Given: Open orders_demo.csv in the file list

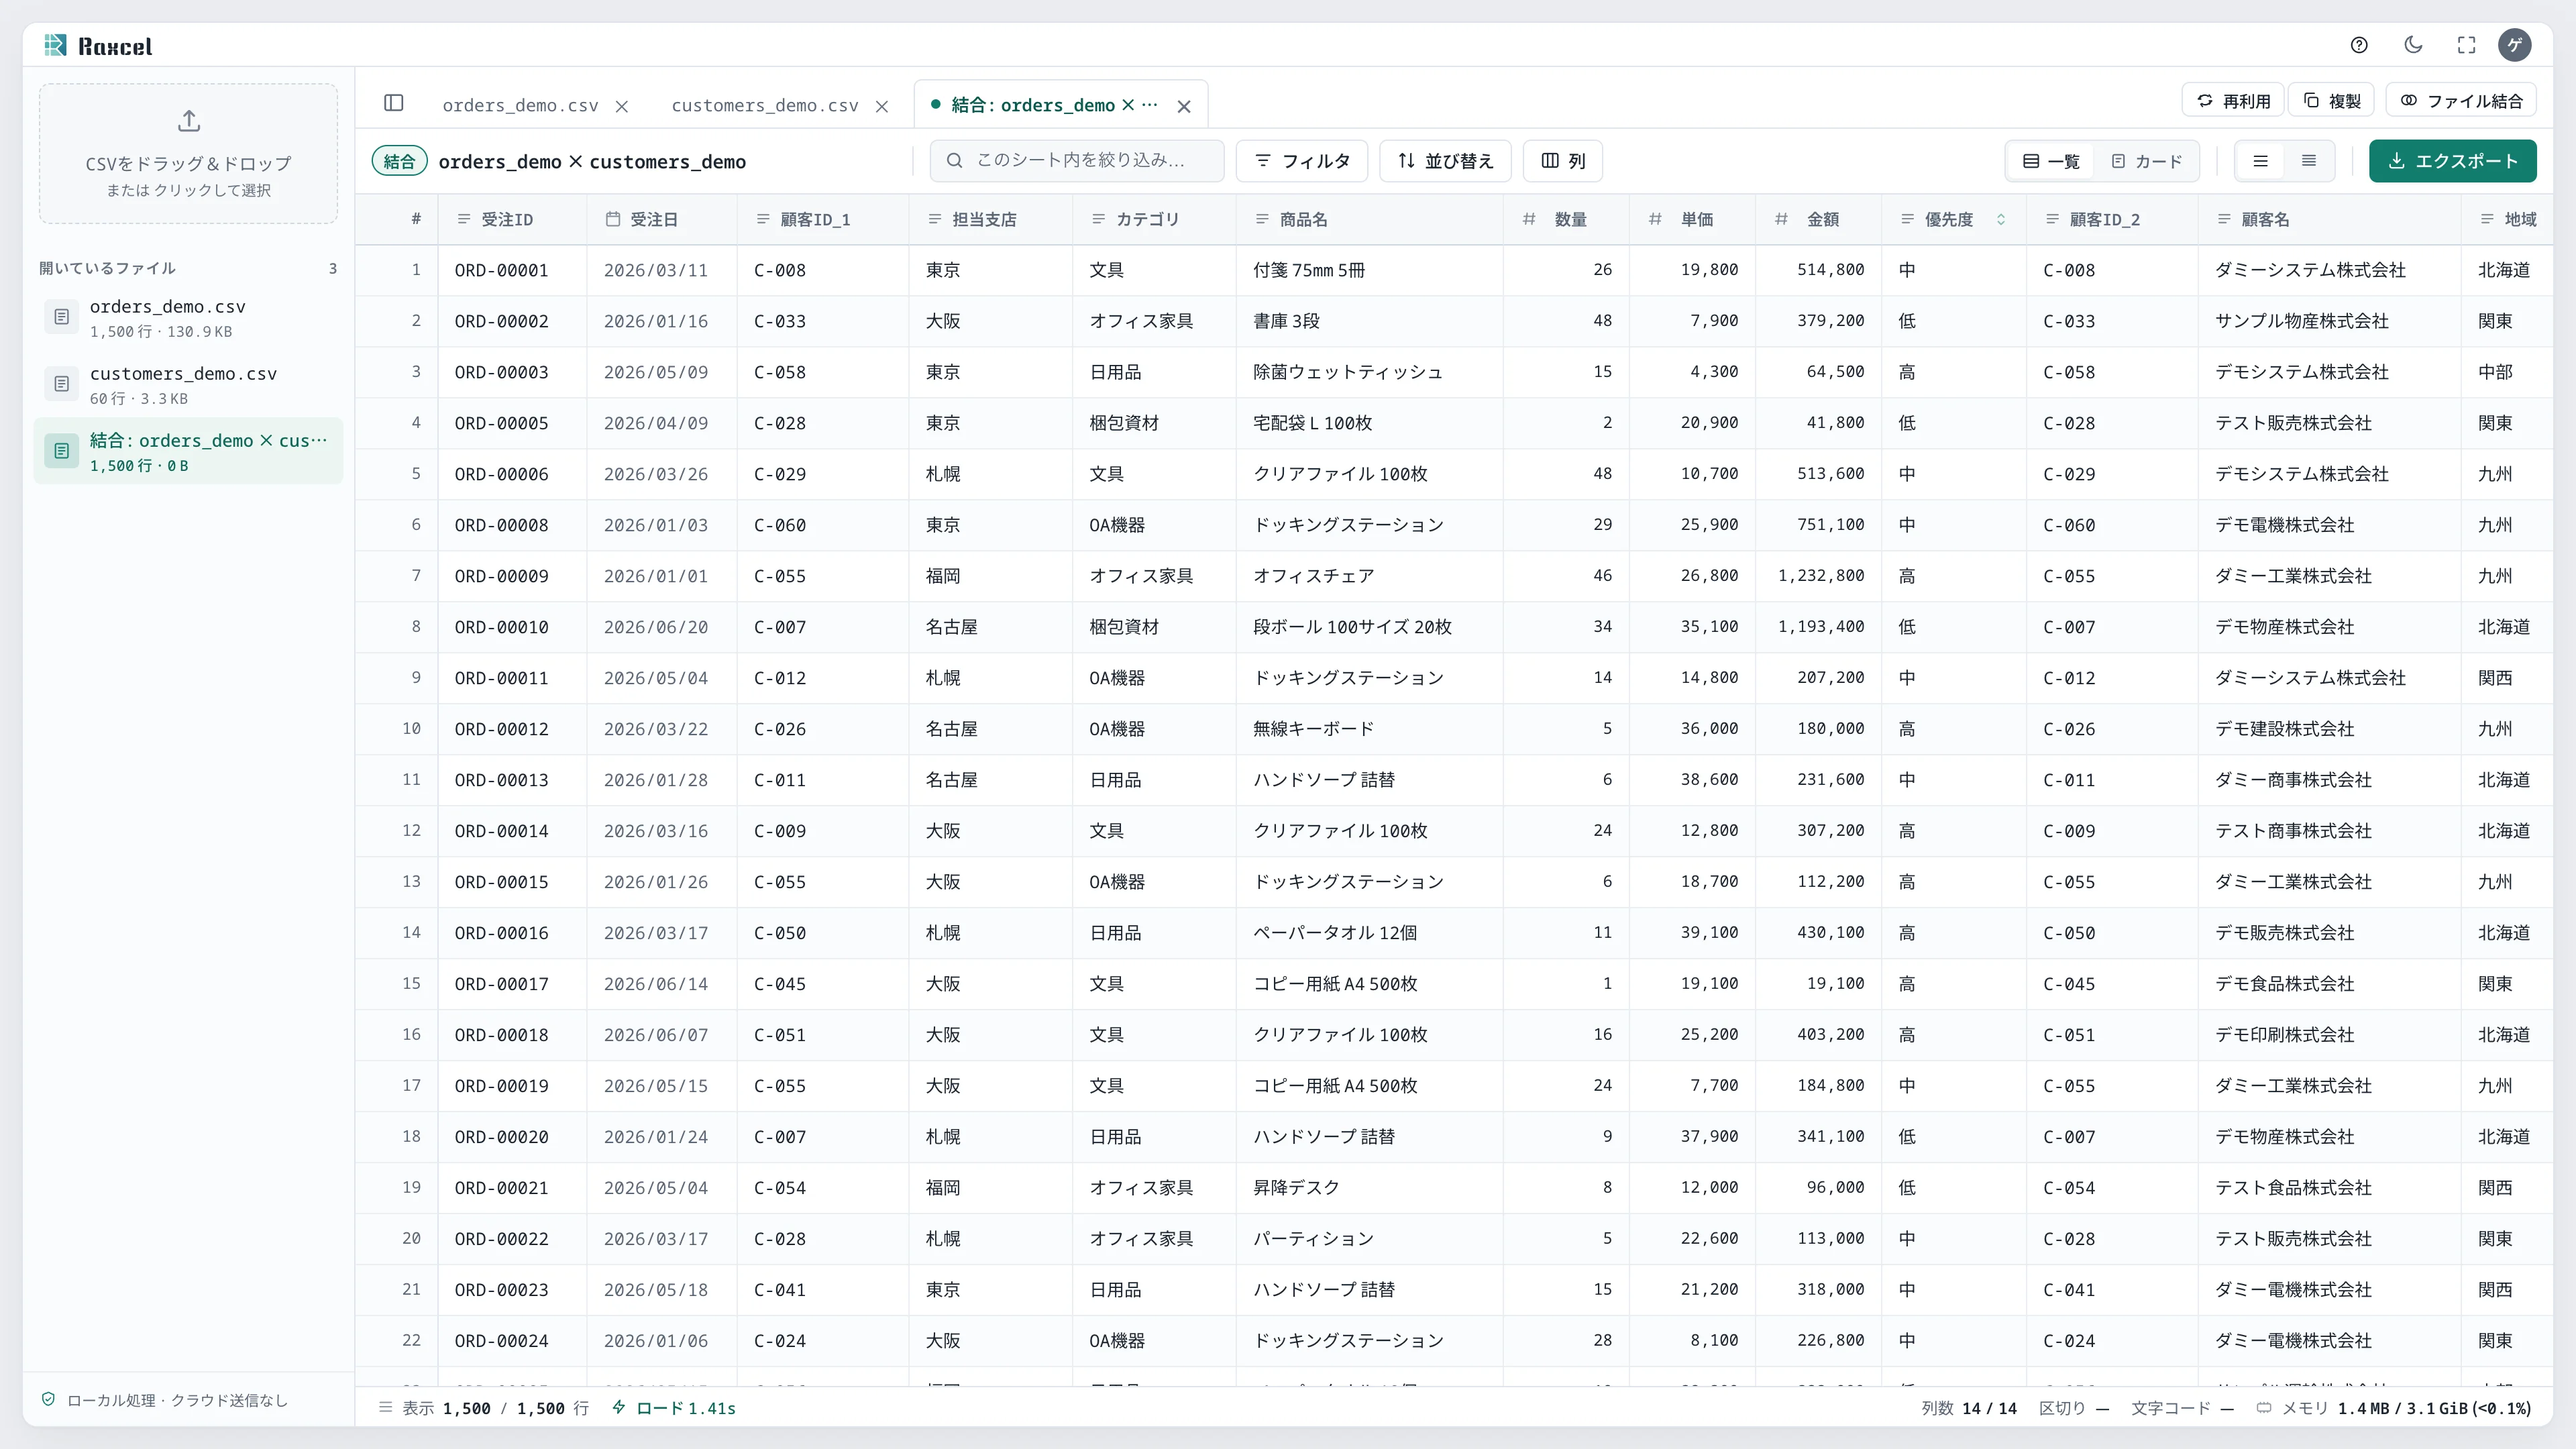Looking at the screenshot, I should (x=188, y=318).
